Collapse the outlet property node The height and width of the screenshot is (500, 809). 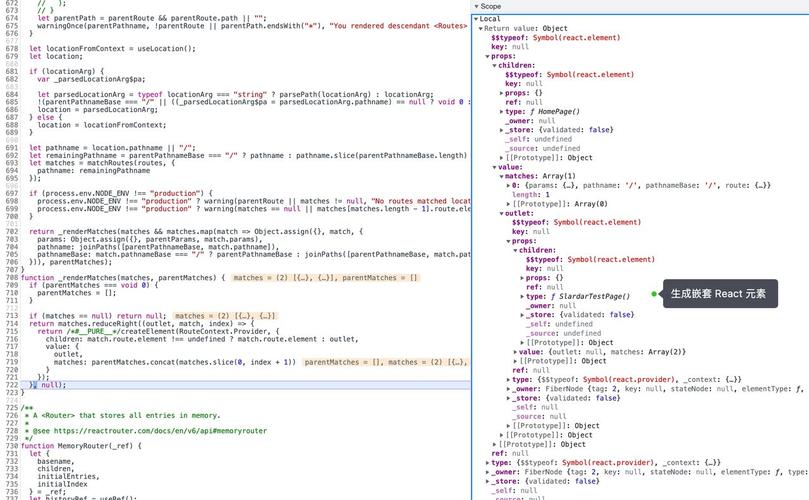tap(502, 213)
